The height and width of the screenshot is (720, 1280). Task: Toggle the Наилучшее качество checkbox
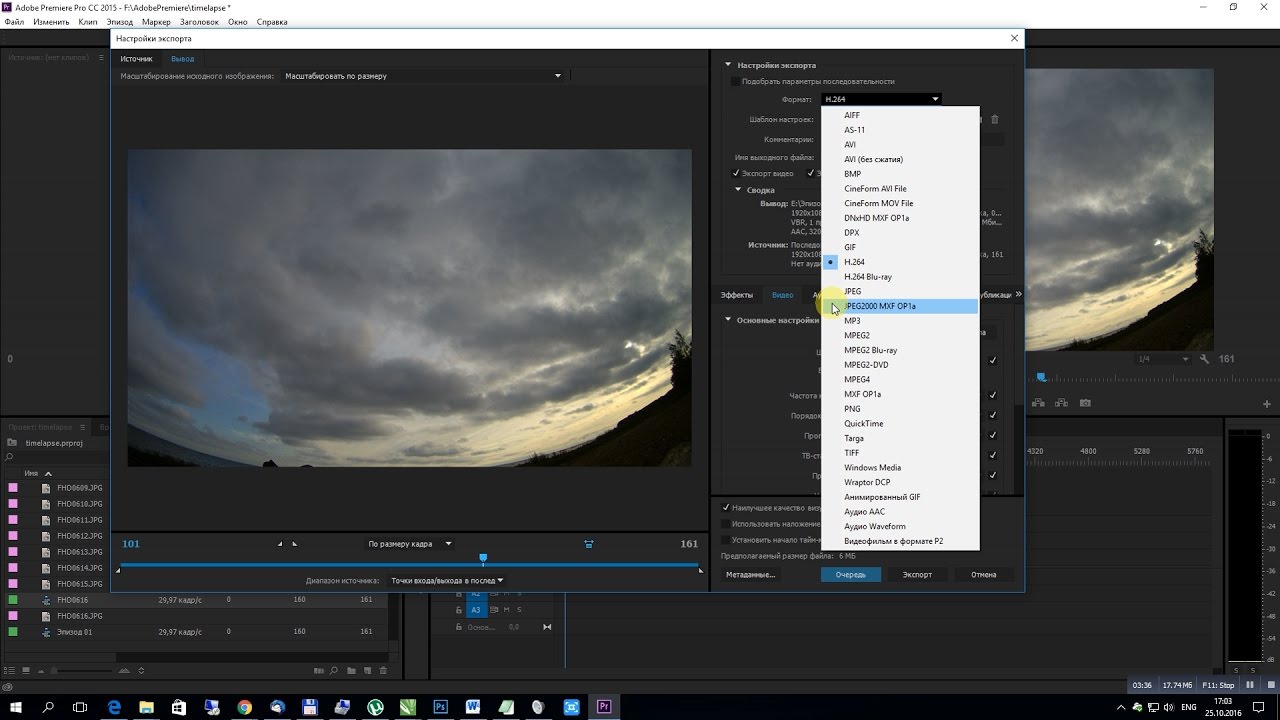click(x=726, y=507)
